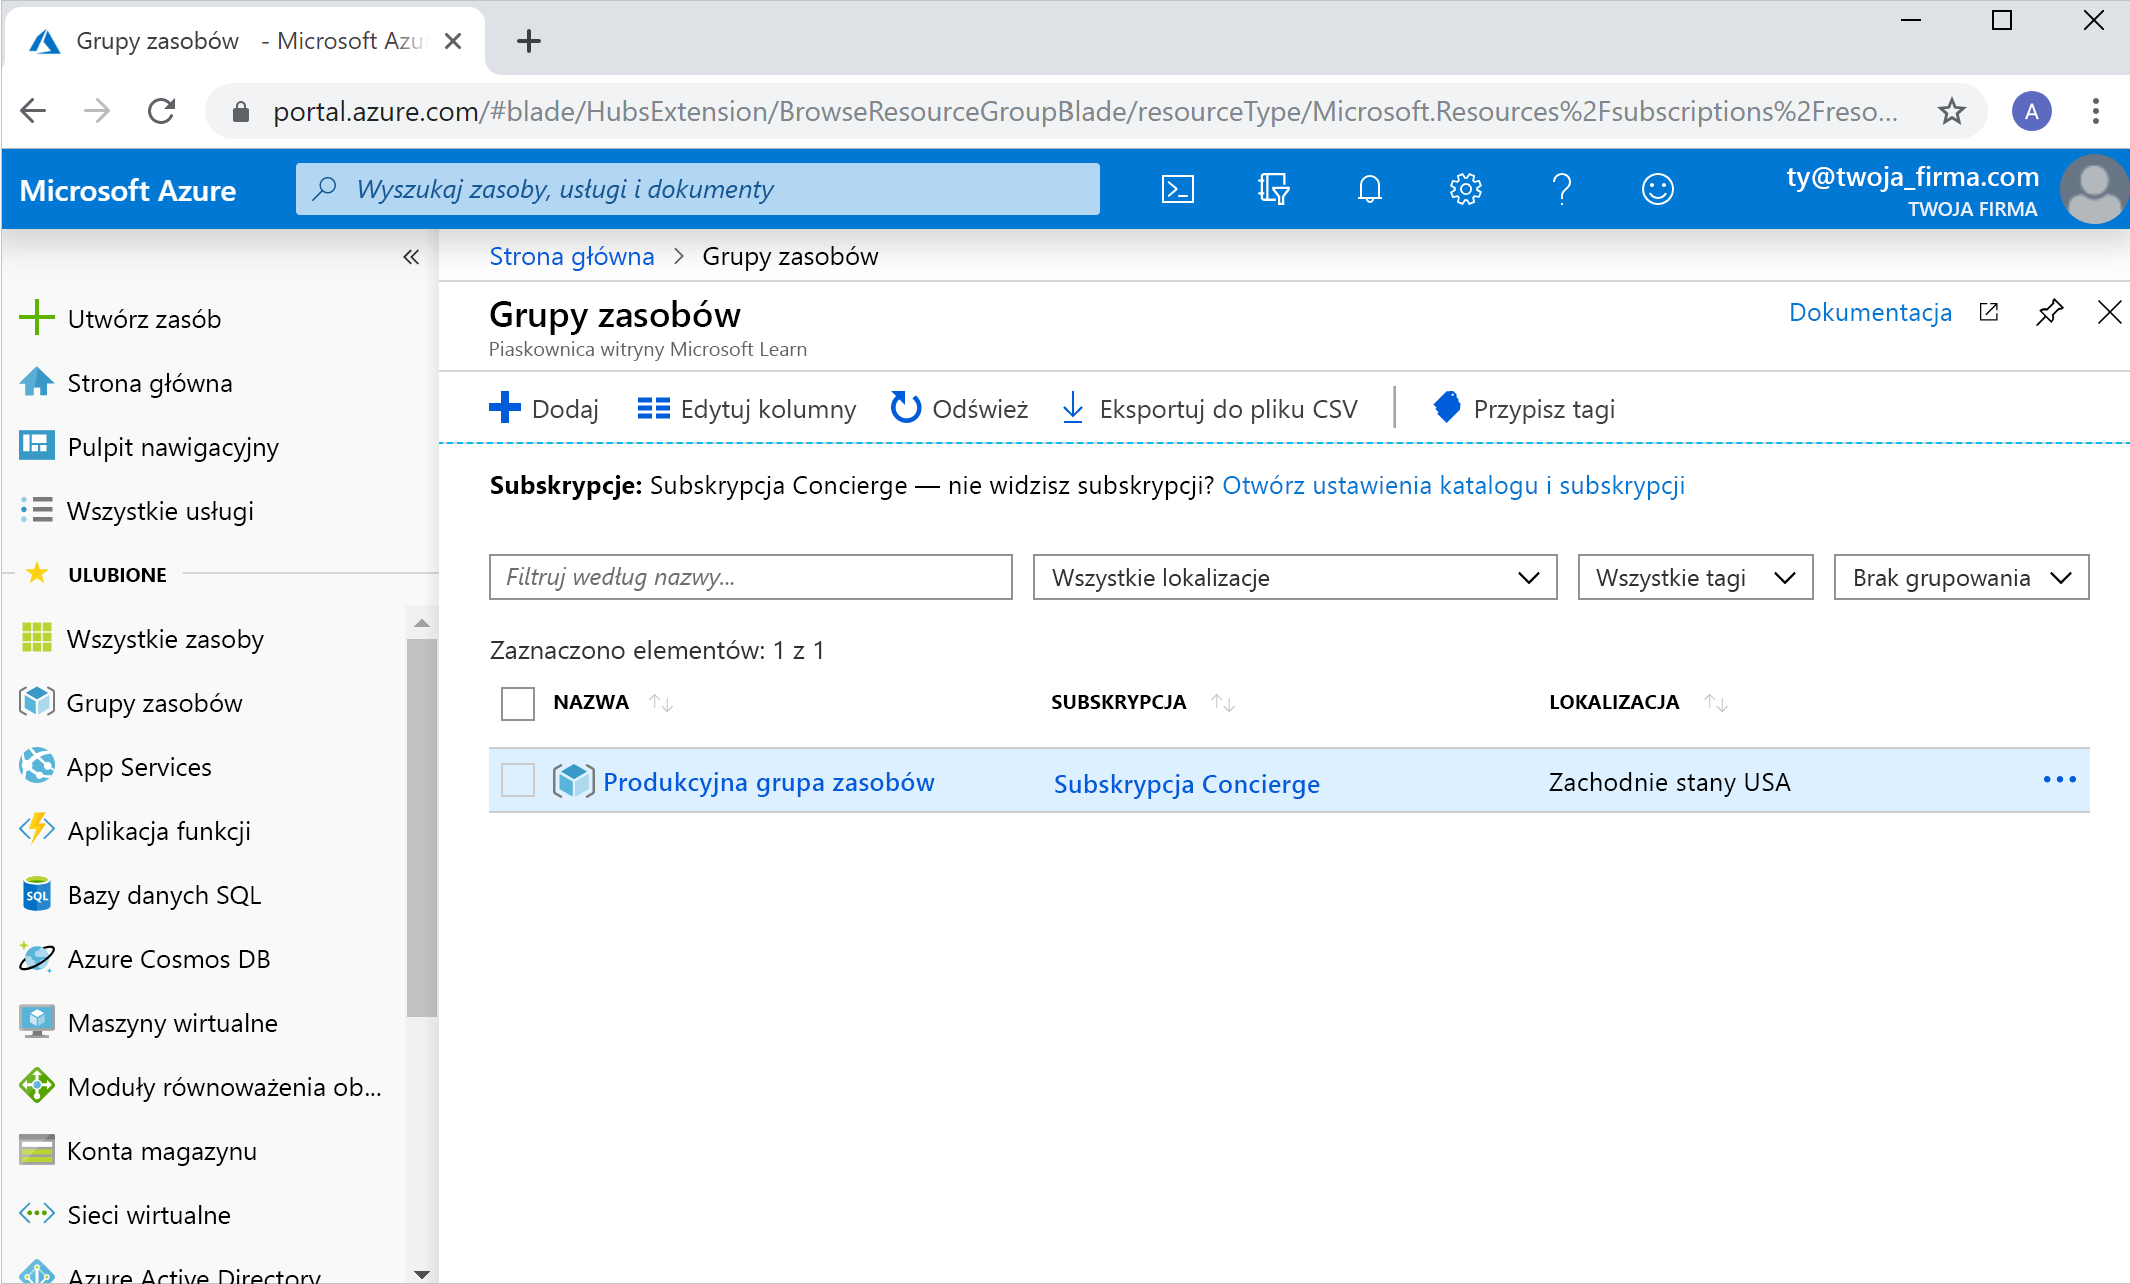Expand Brak grupowania dropdown
Screen dimensions: 2130x1284
pyautogui.click(x=1961, y=577)
